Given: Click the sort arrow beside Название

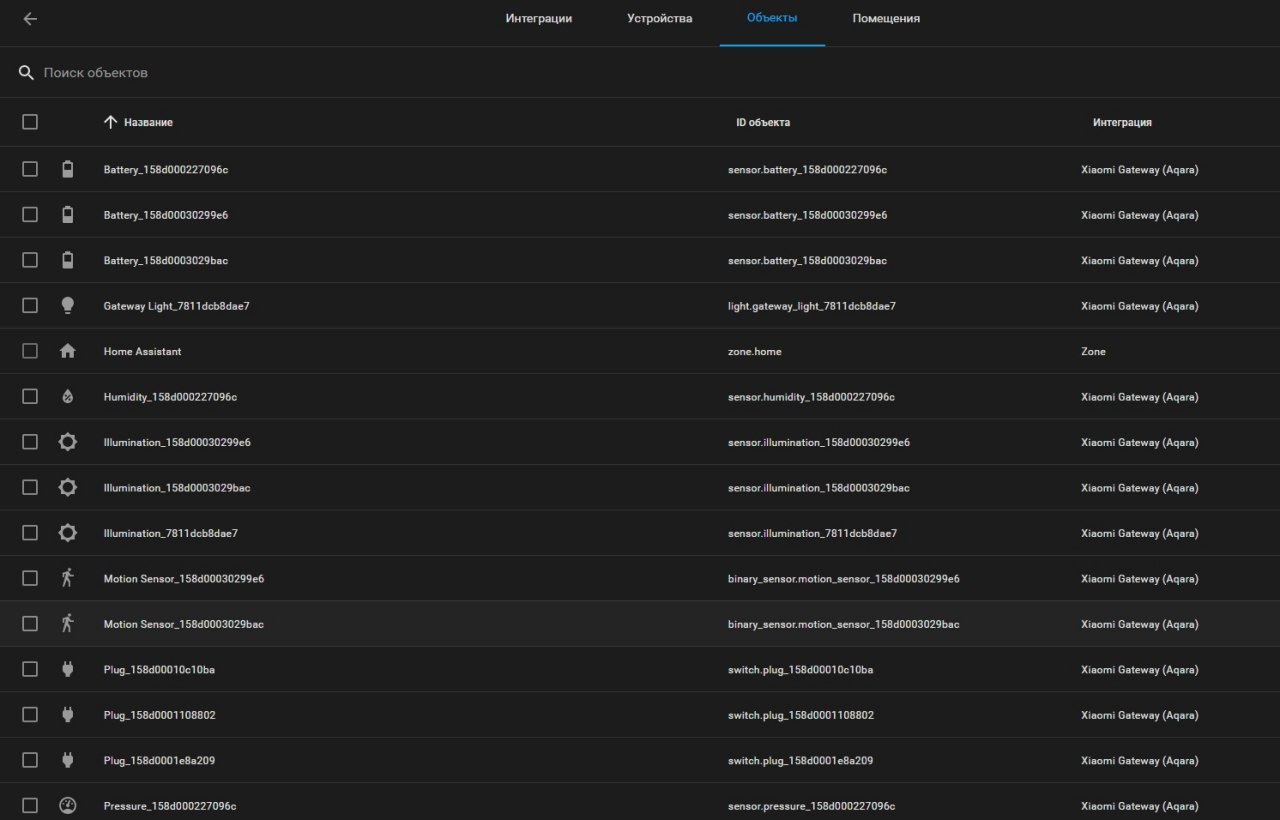Looking at the screenshot, I should (111, 122).
